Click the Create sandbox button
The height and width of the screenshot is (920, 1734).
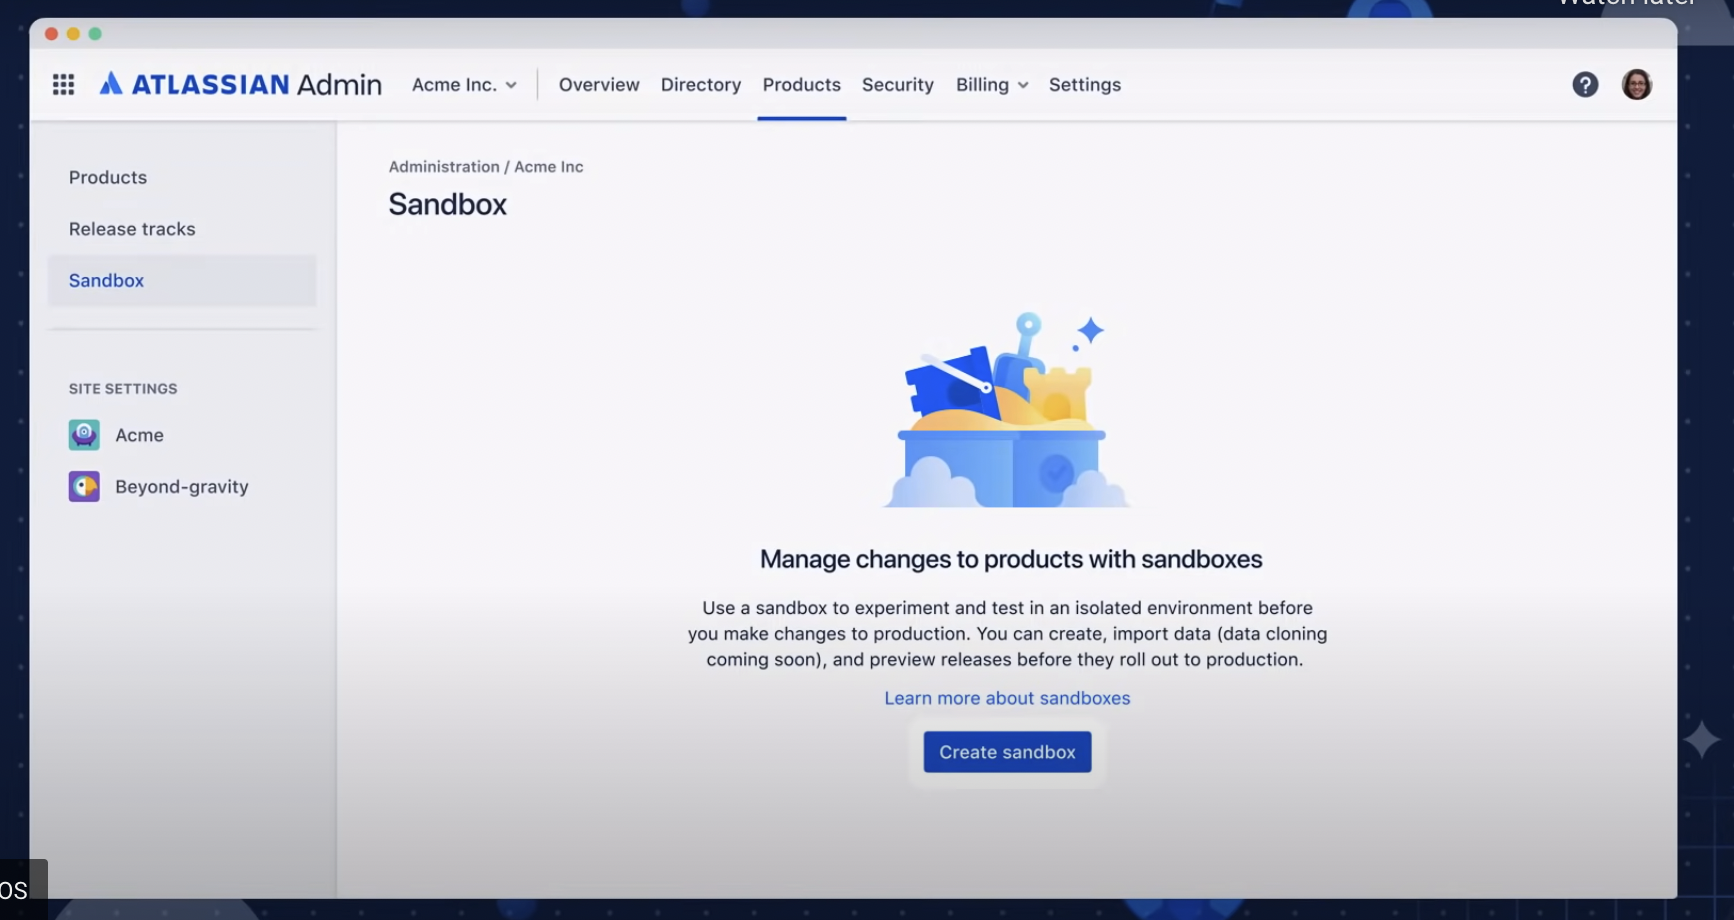[x=1007, y=752]
